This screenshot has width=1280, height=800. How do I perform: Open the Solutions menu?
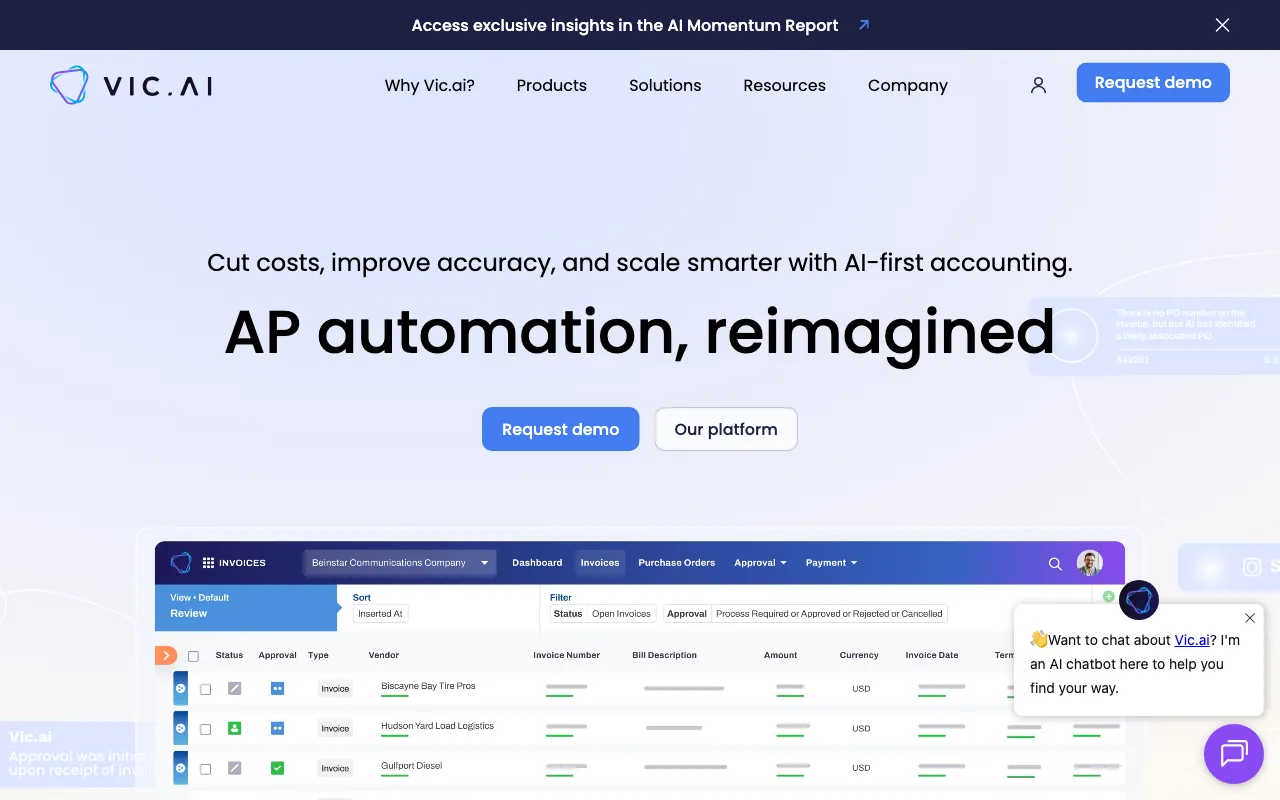tap(665, 86)
